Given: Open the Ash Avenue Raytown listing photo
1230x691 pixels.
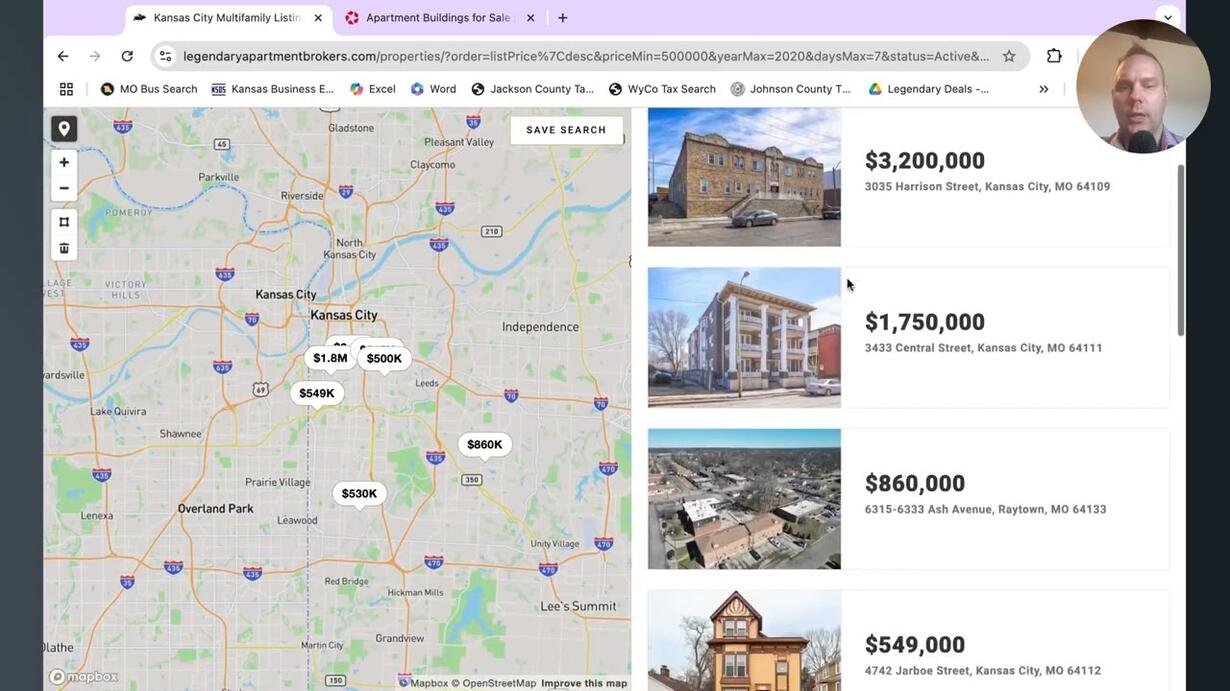Looking at the screenshot, I should (744, 499).
